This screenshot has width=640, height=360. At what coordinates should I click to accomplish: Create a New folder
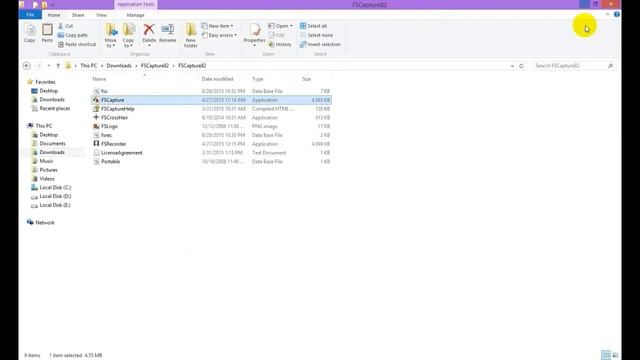[x=191, y=35]
